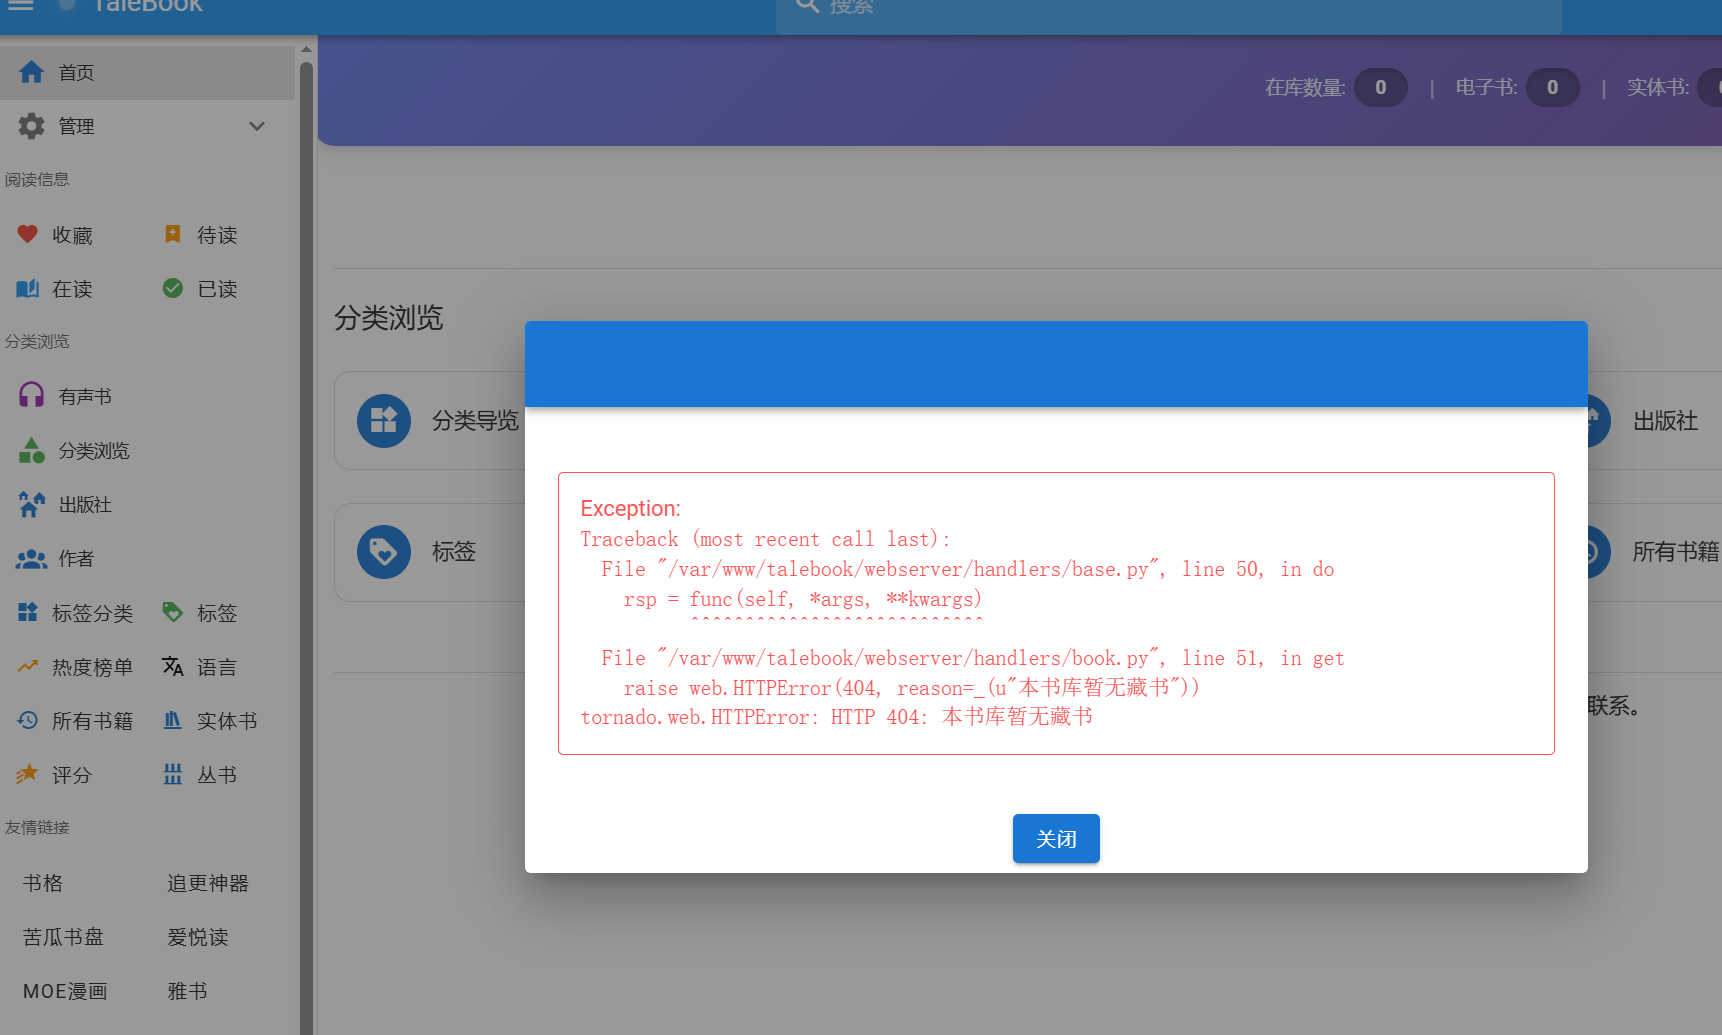Open the 苦瓜书盘 friend link

pos(62,936)
